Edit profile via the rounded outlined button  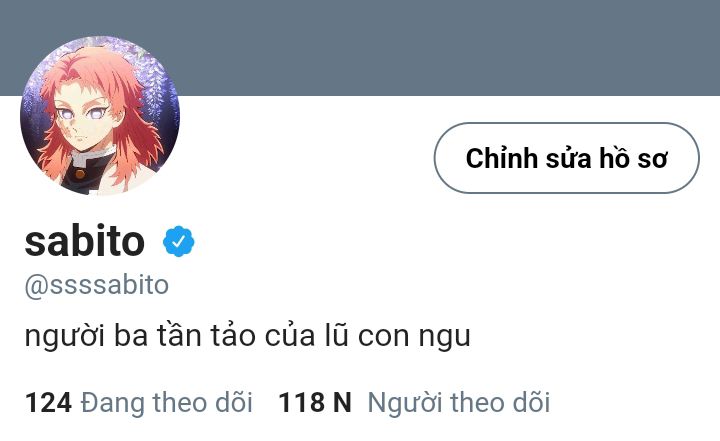567,158
